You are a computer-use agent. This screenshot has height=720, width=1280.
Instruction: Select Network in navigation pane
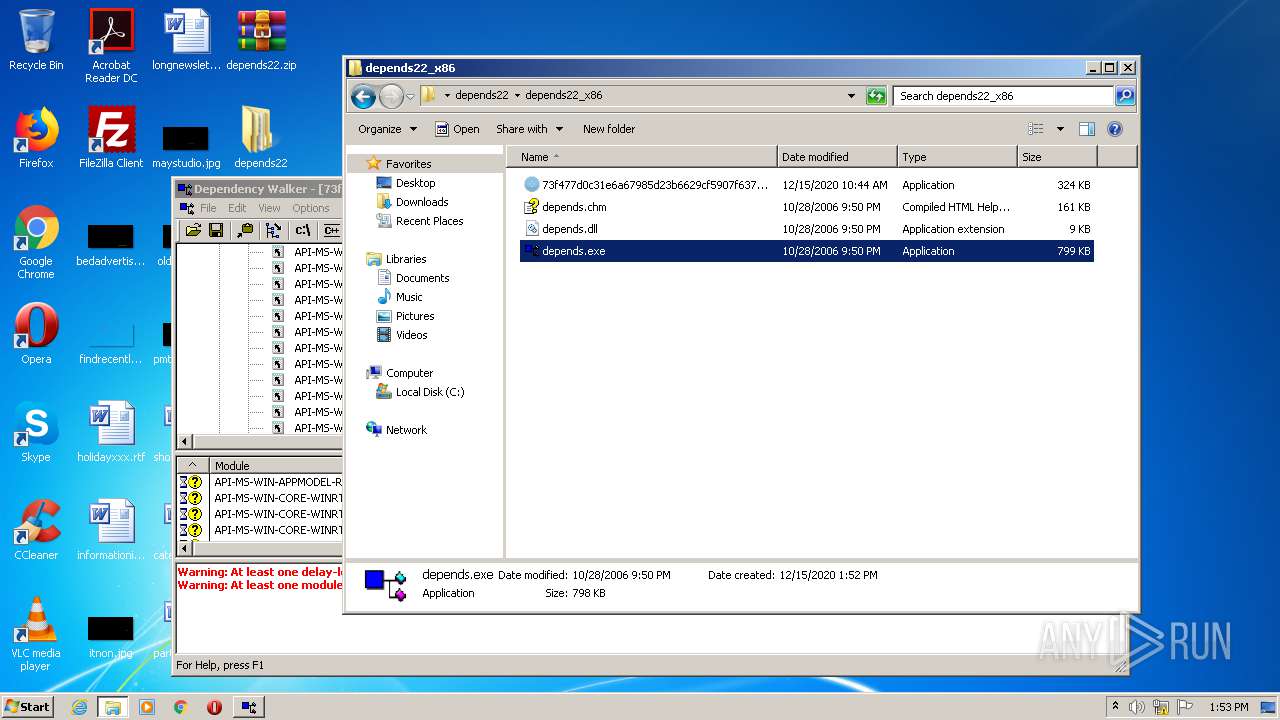click(x=406, y=430)
